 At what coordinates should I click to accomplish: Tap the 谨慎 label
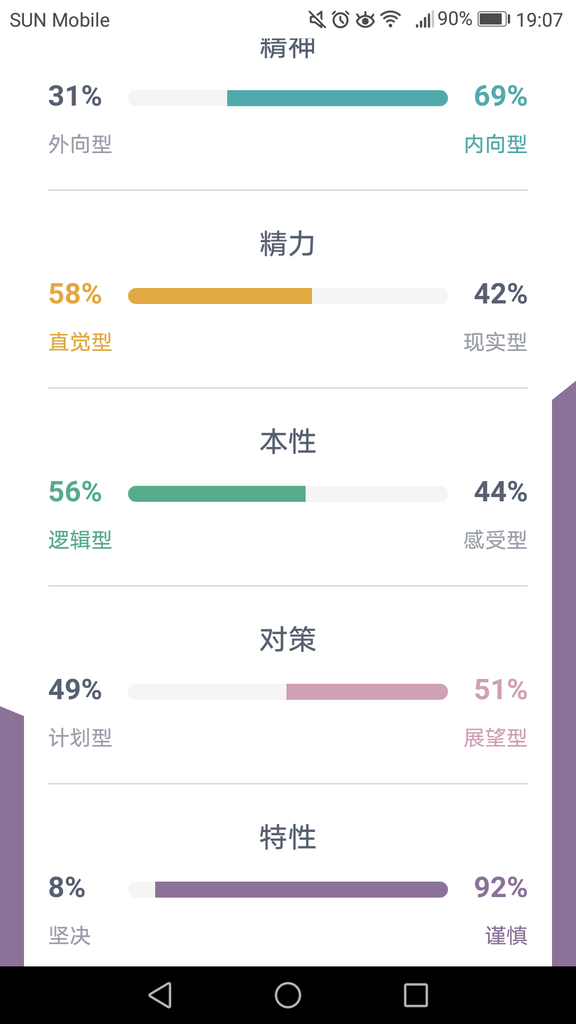pos(506,936)
